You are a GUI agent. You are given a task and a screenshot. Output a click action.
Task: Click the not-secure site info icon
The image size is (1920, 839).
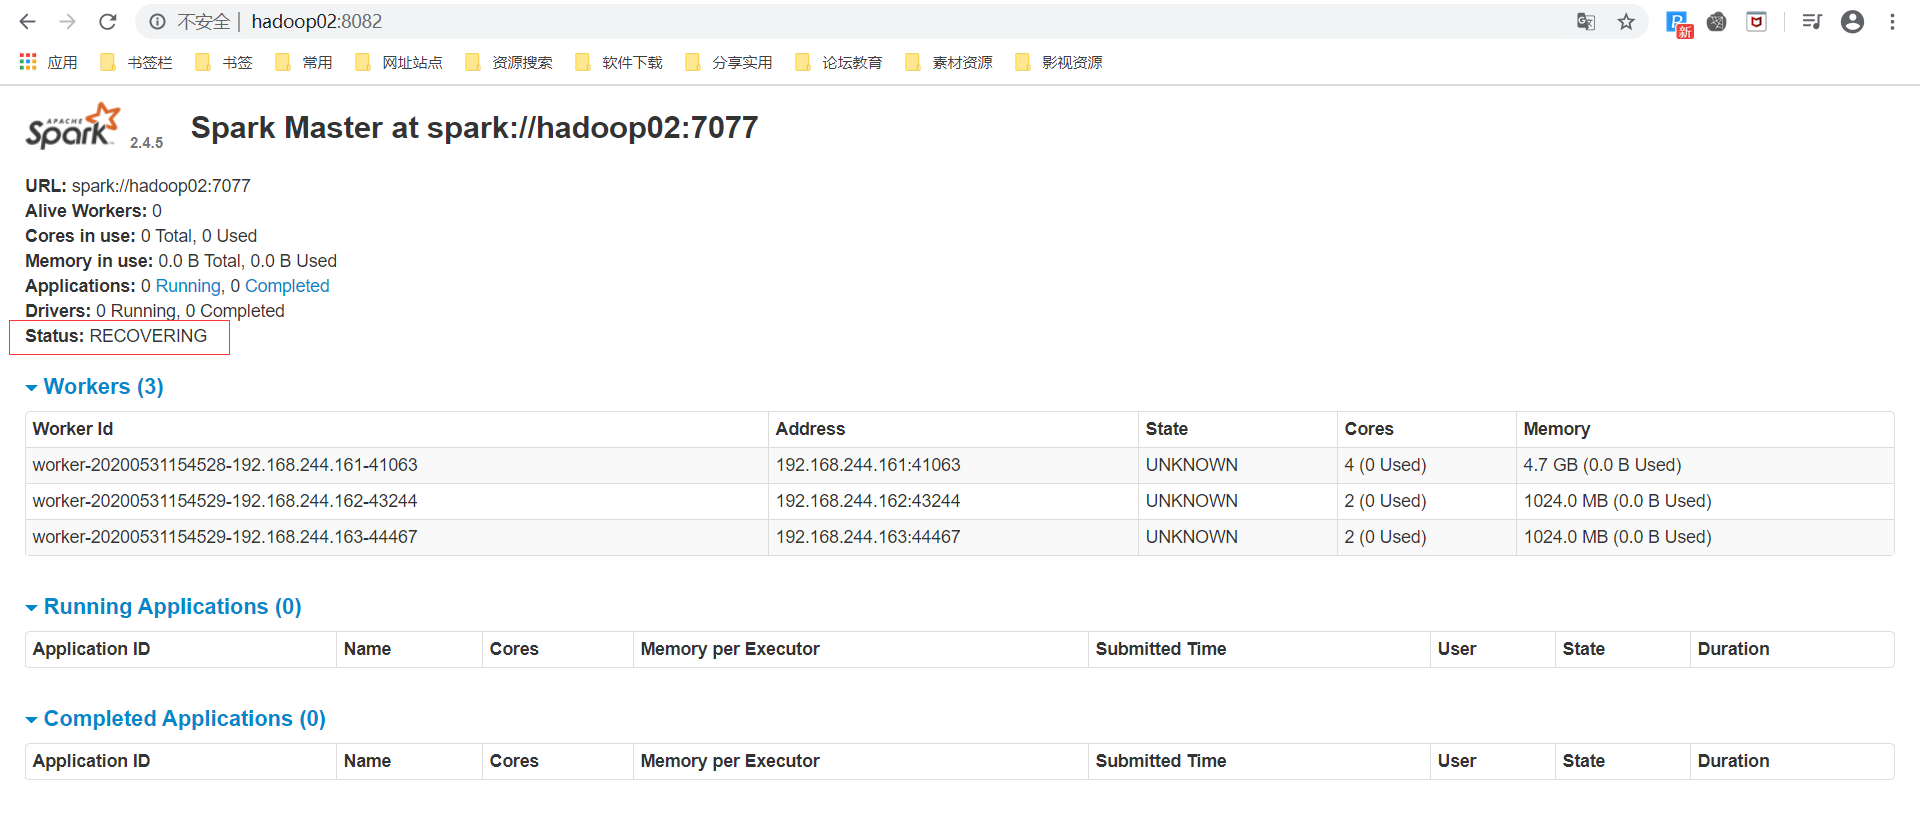pos(157,21)
